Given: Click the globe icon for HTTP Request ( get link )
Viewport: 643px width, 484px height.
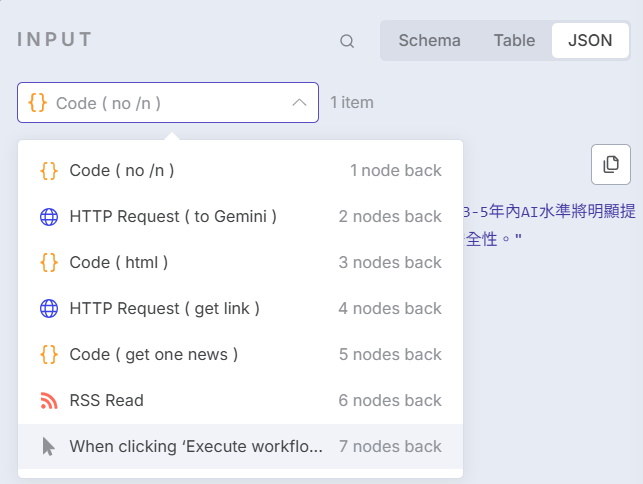Looking at the screenshot, I should point(49,308).
